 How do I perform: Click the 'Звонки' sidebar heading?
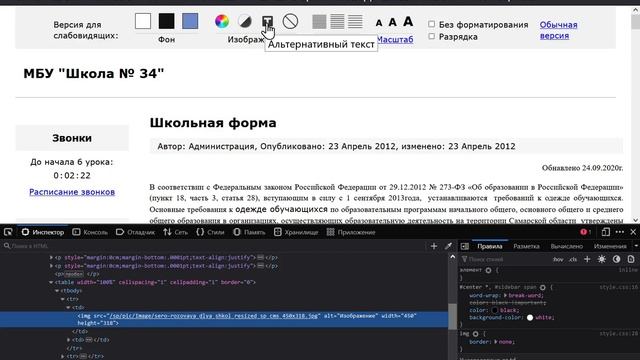[72, 138]
